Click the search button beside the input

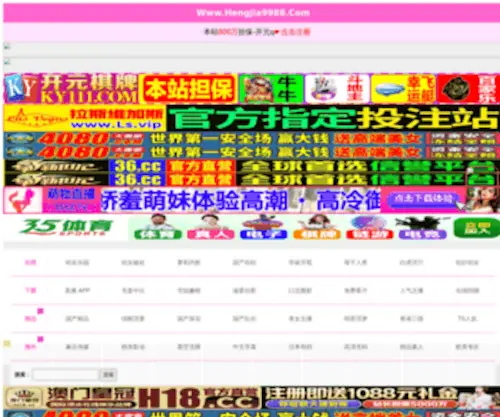coord(108,375)
